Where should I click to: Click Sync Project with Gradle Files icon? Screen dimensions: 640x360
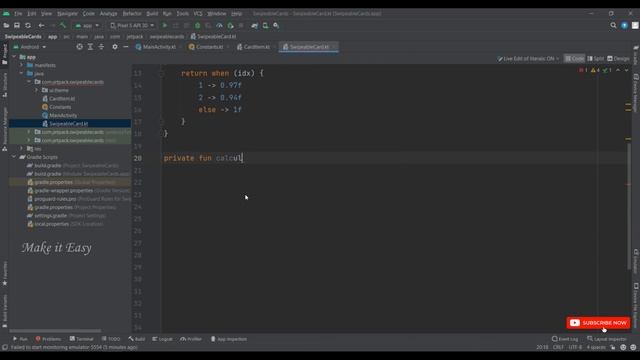[255, 25]
